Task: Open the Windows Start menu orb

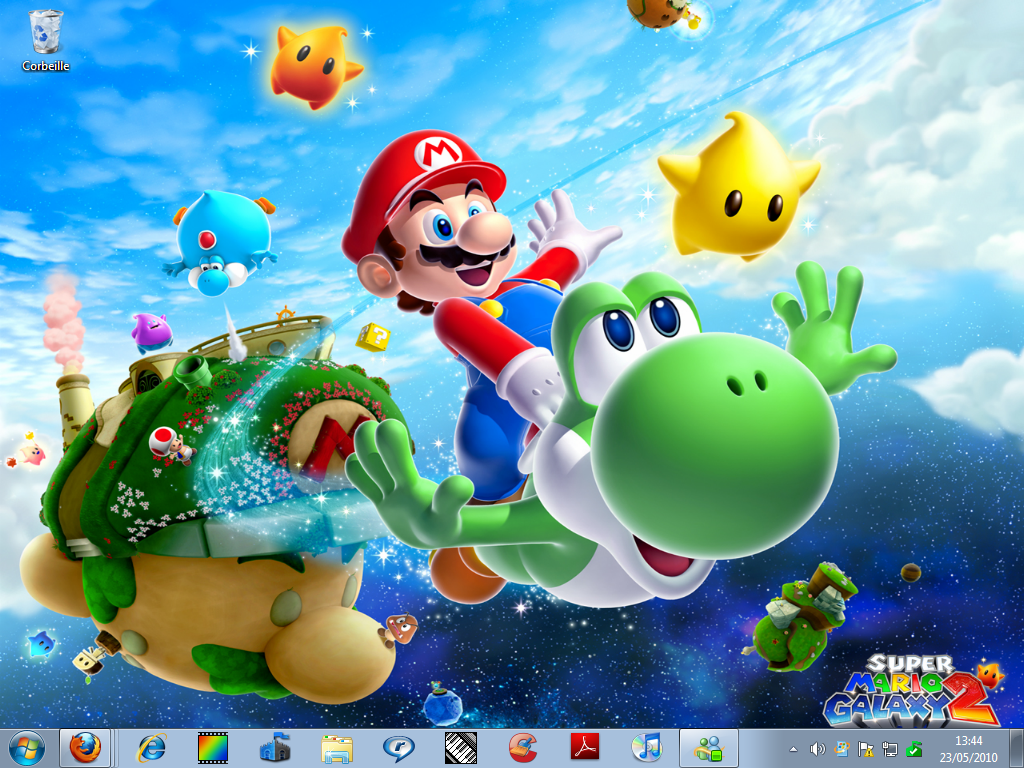Action: (27, 748)
